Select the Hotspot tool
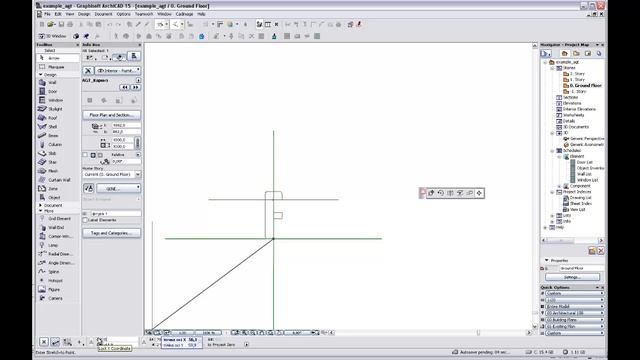 pos(58,281)
